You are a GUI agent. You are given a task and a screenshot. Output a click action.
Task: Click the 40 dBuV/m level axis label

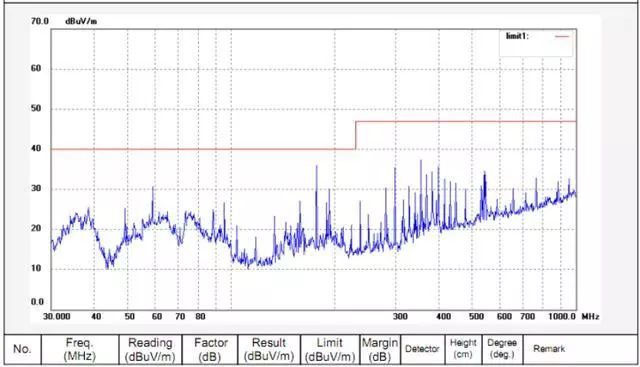36,149
